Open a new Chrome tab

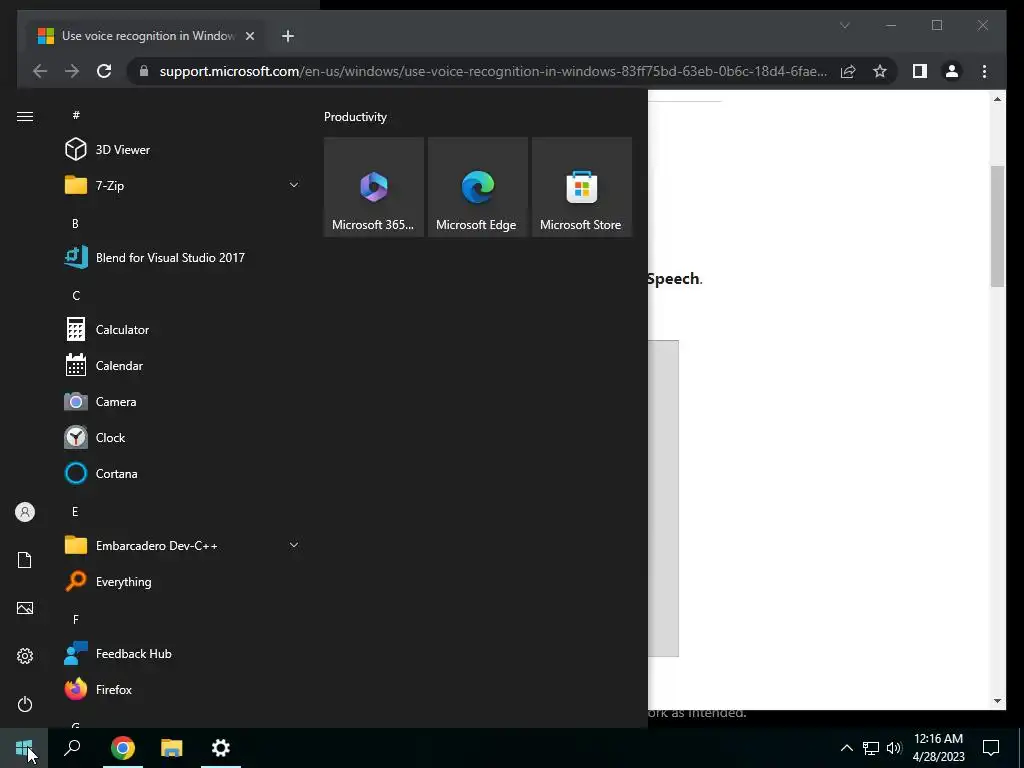tap(288, 36)
